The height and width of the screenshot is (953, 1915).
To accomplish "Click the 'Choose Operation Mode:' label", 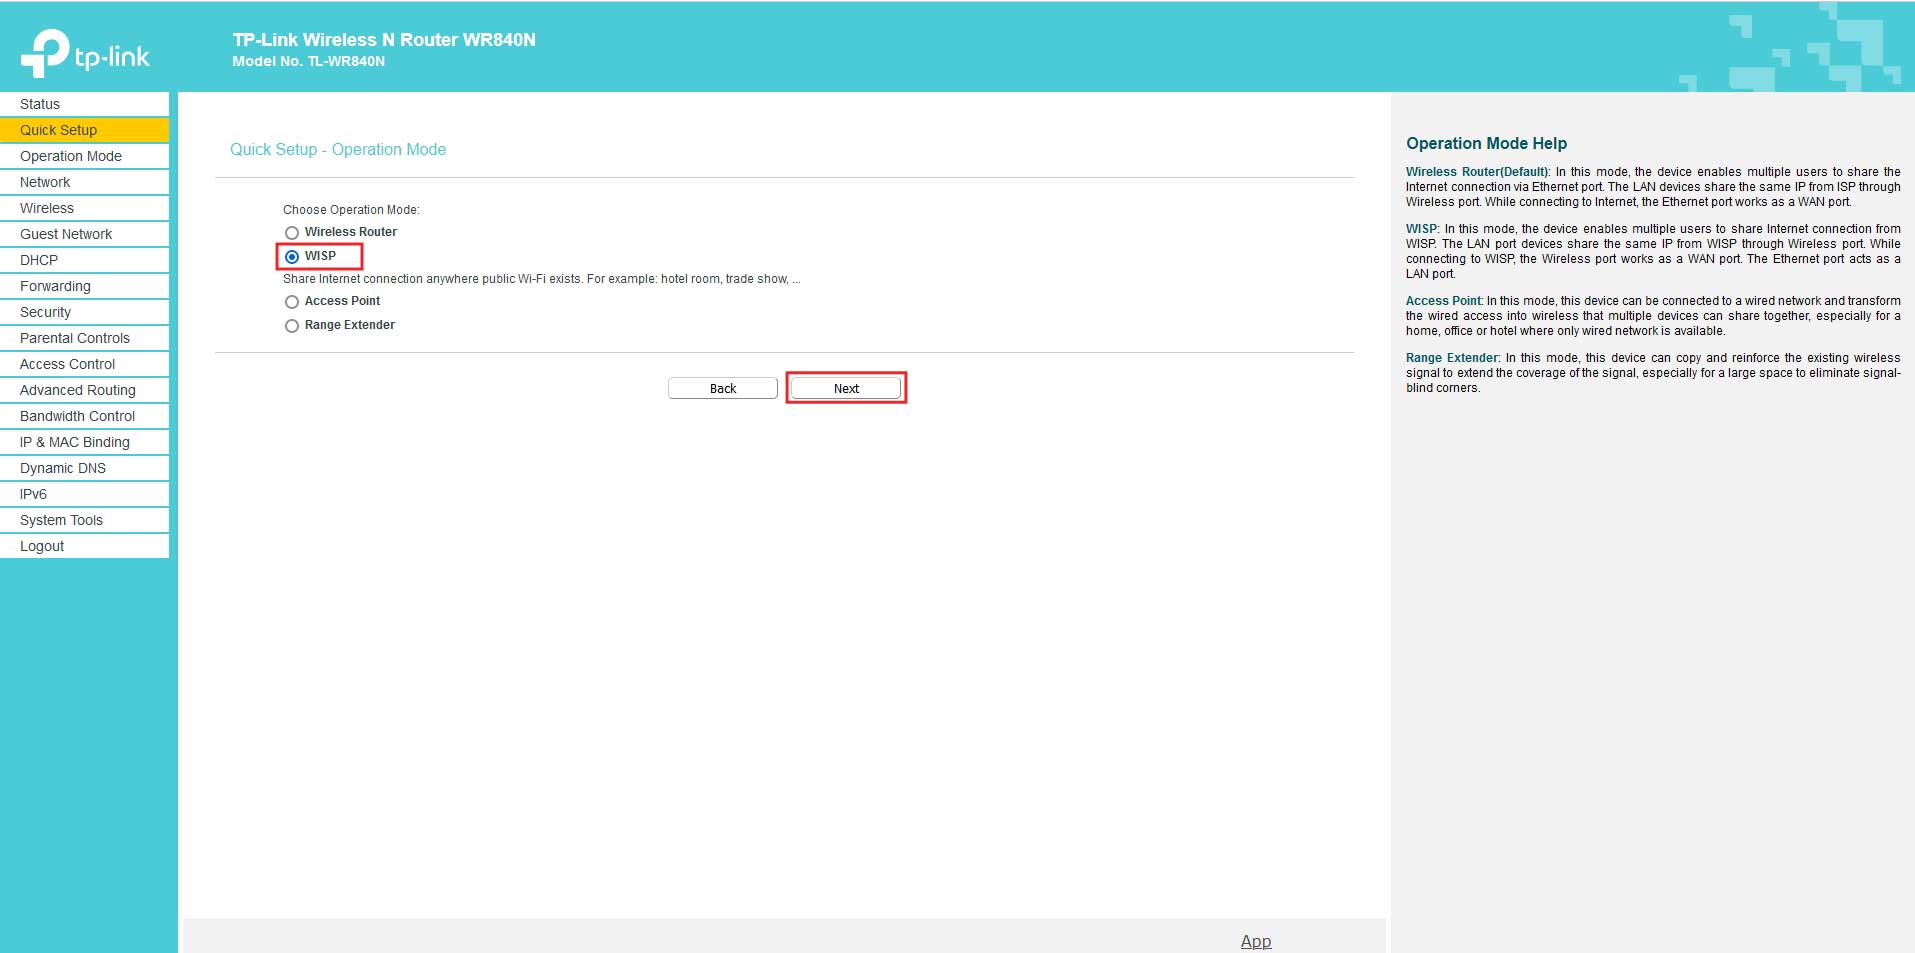I will (351, 210).
